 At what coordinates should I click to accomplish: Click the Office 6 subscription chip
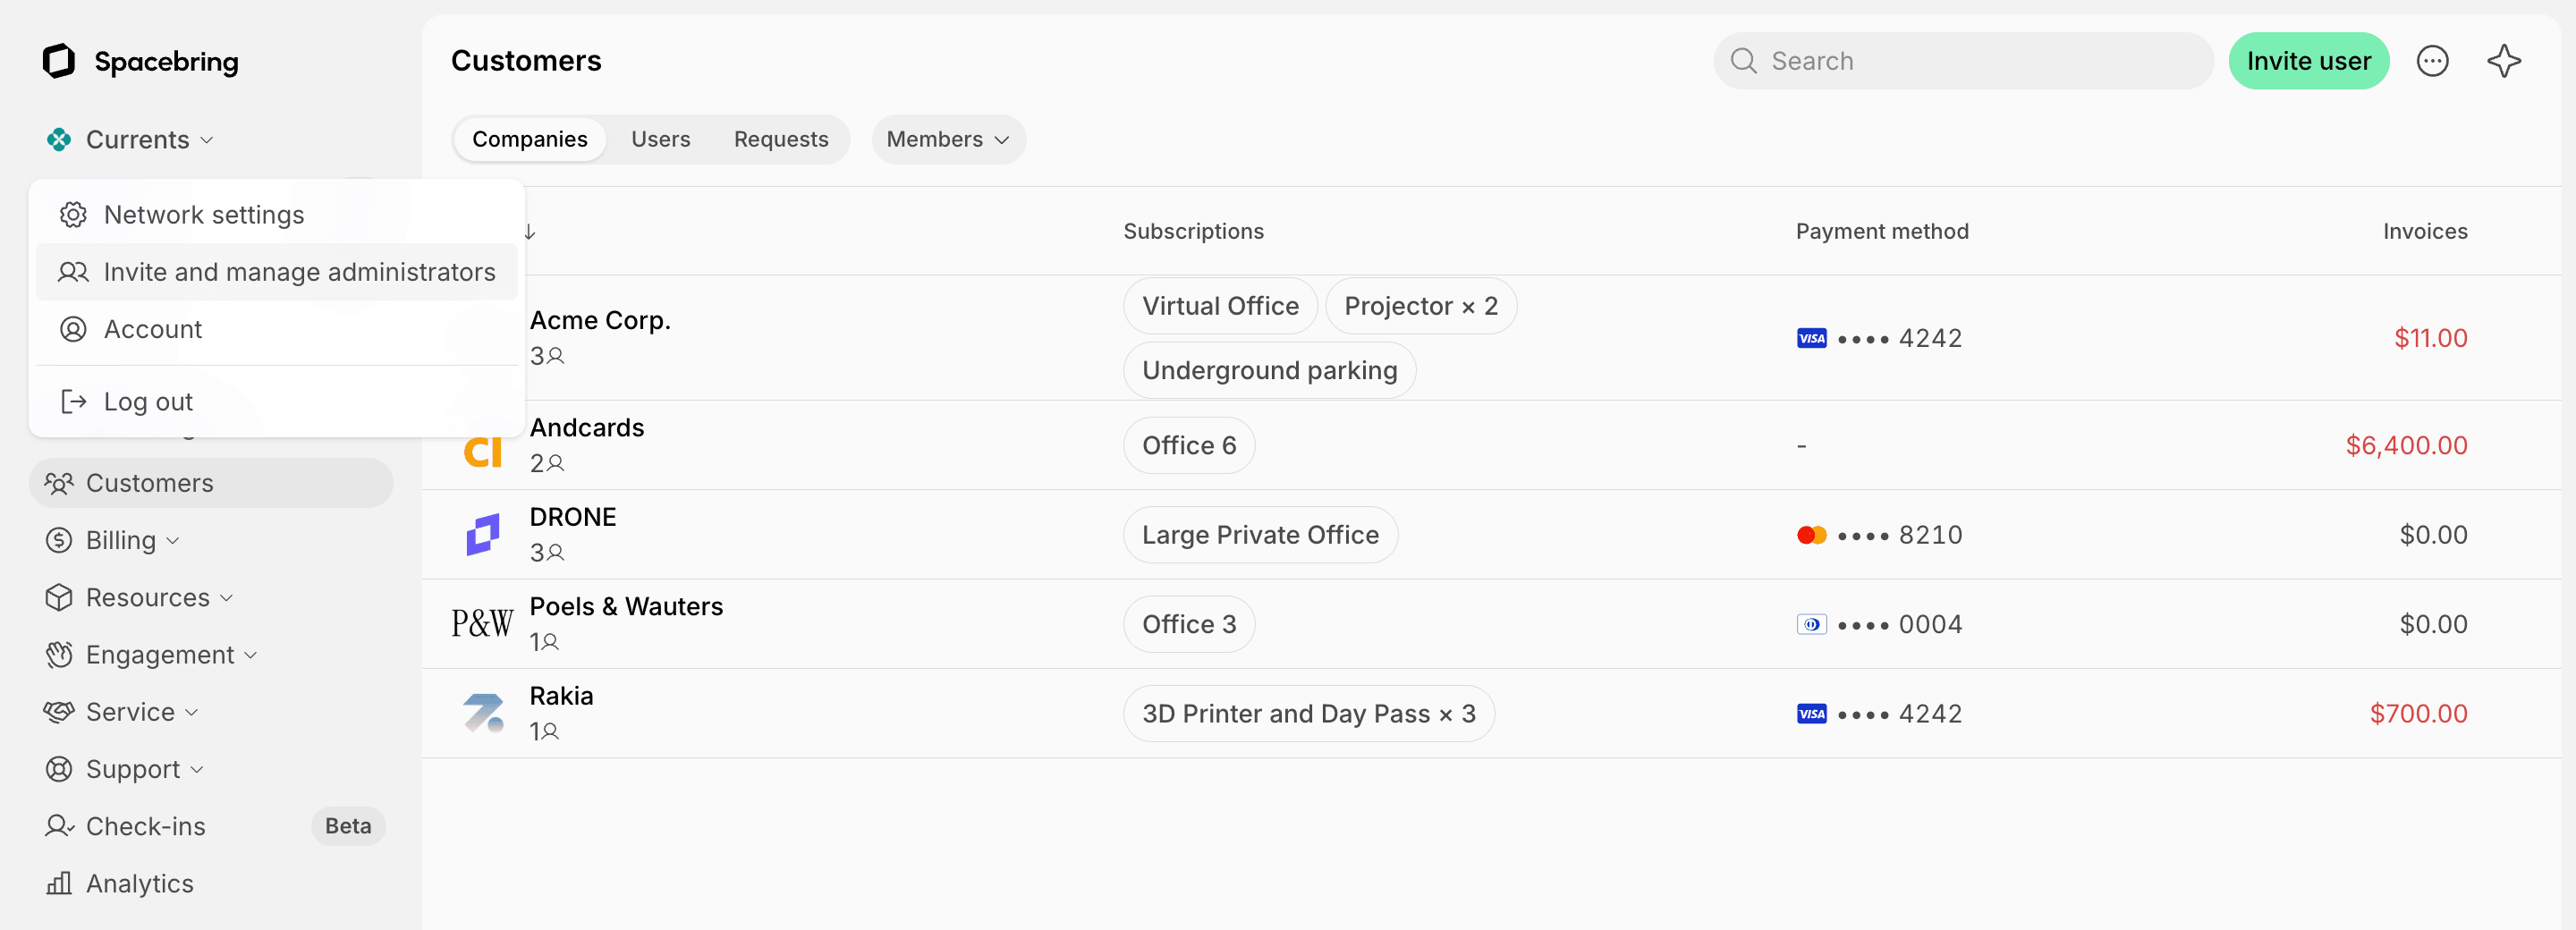(1189, 445)
